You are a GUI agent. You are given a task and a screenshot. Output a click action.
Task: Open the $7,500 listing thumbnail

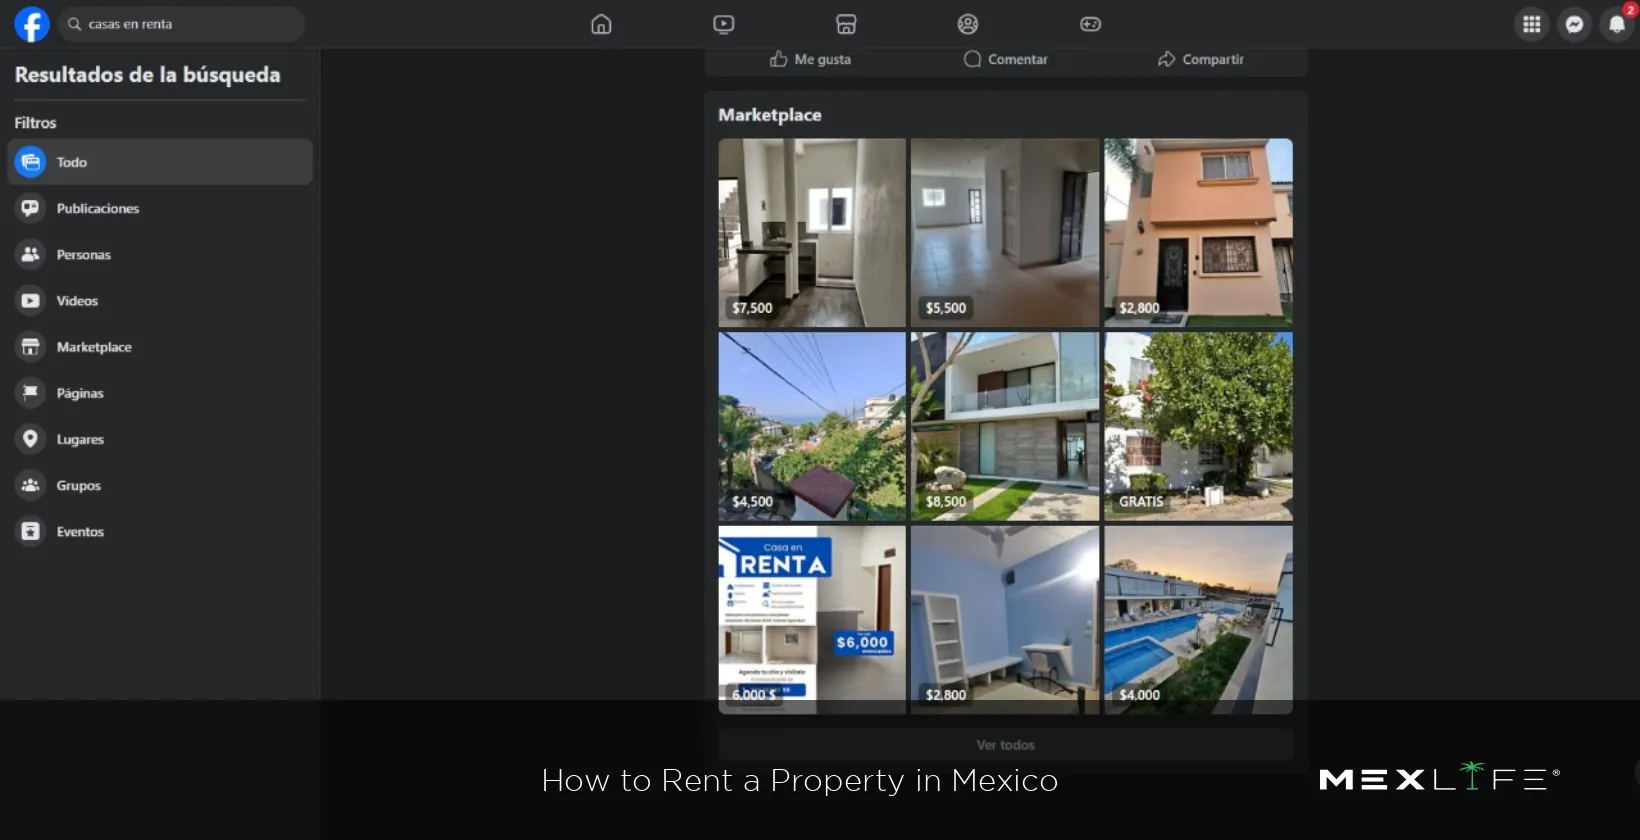[812, 232]
